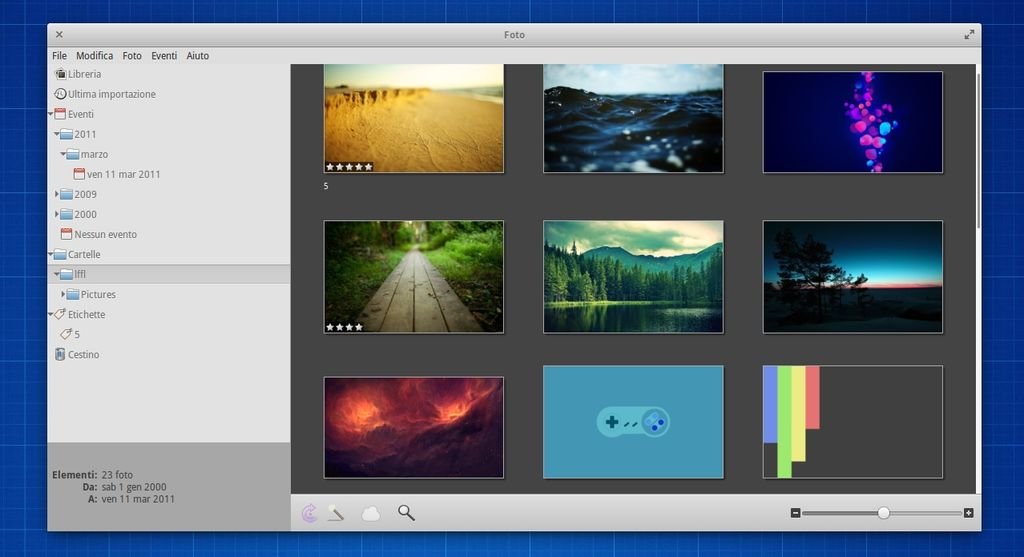Screen dimensions: 1024x557
Task: Open the Libreria library entry
Action: 84,74
